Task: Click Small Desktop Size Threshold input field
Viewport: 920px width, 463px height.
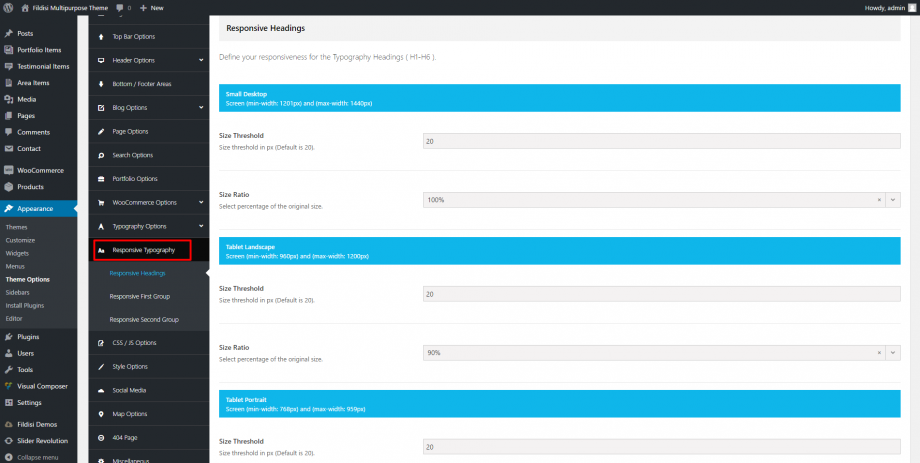Action: click(661, 141)
